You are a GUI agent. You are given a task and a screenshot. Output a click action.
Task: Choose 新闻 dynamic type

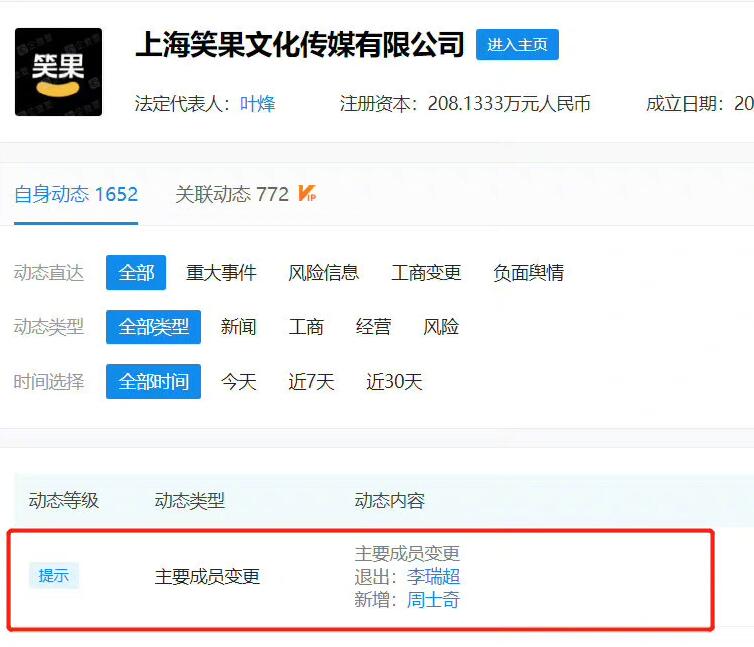pyautogui.click(x=239, y=327)
